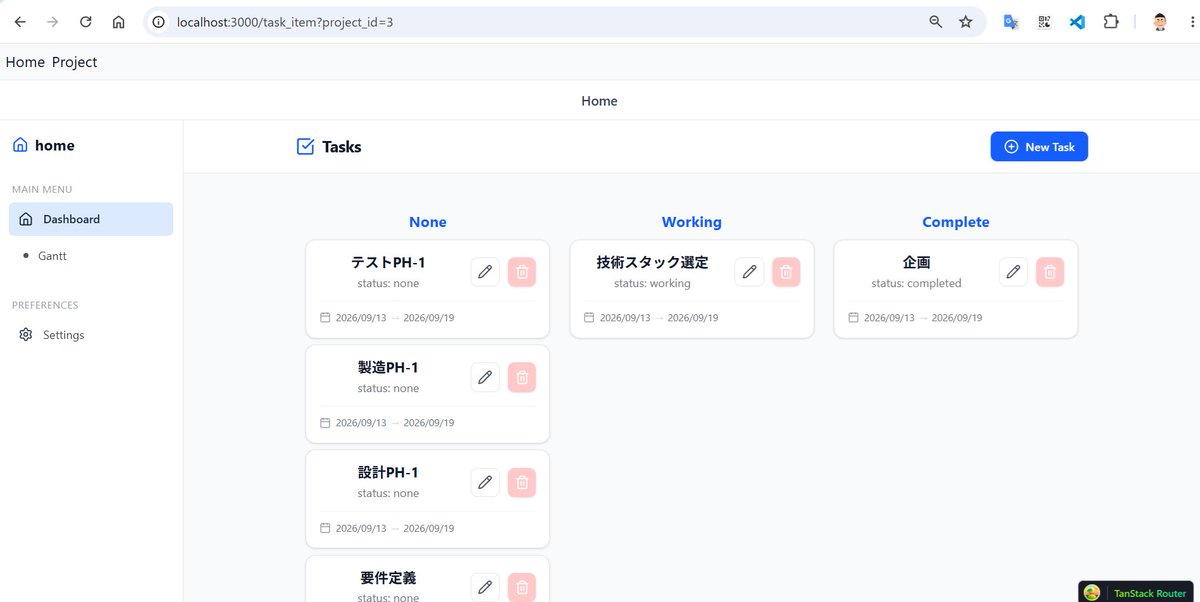Click the テストPH-1 task title
The height and width of the screenshot is (602, 1200).
pos(388,263)
